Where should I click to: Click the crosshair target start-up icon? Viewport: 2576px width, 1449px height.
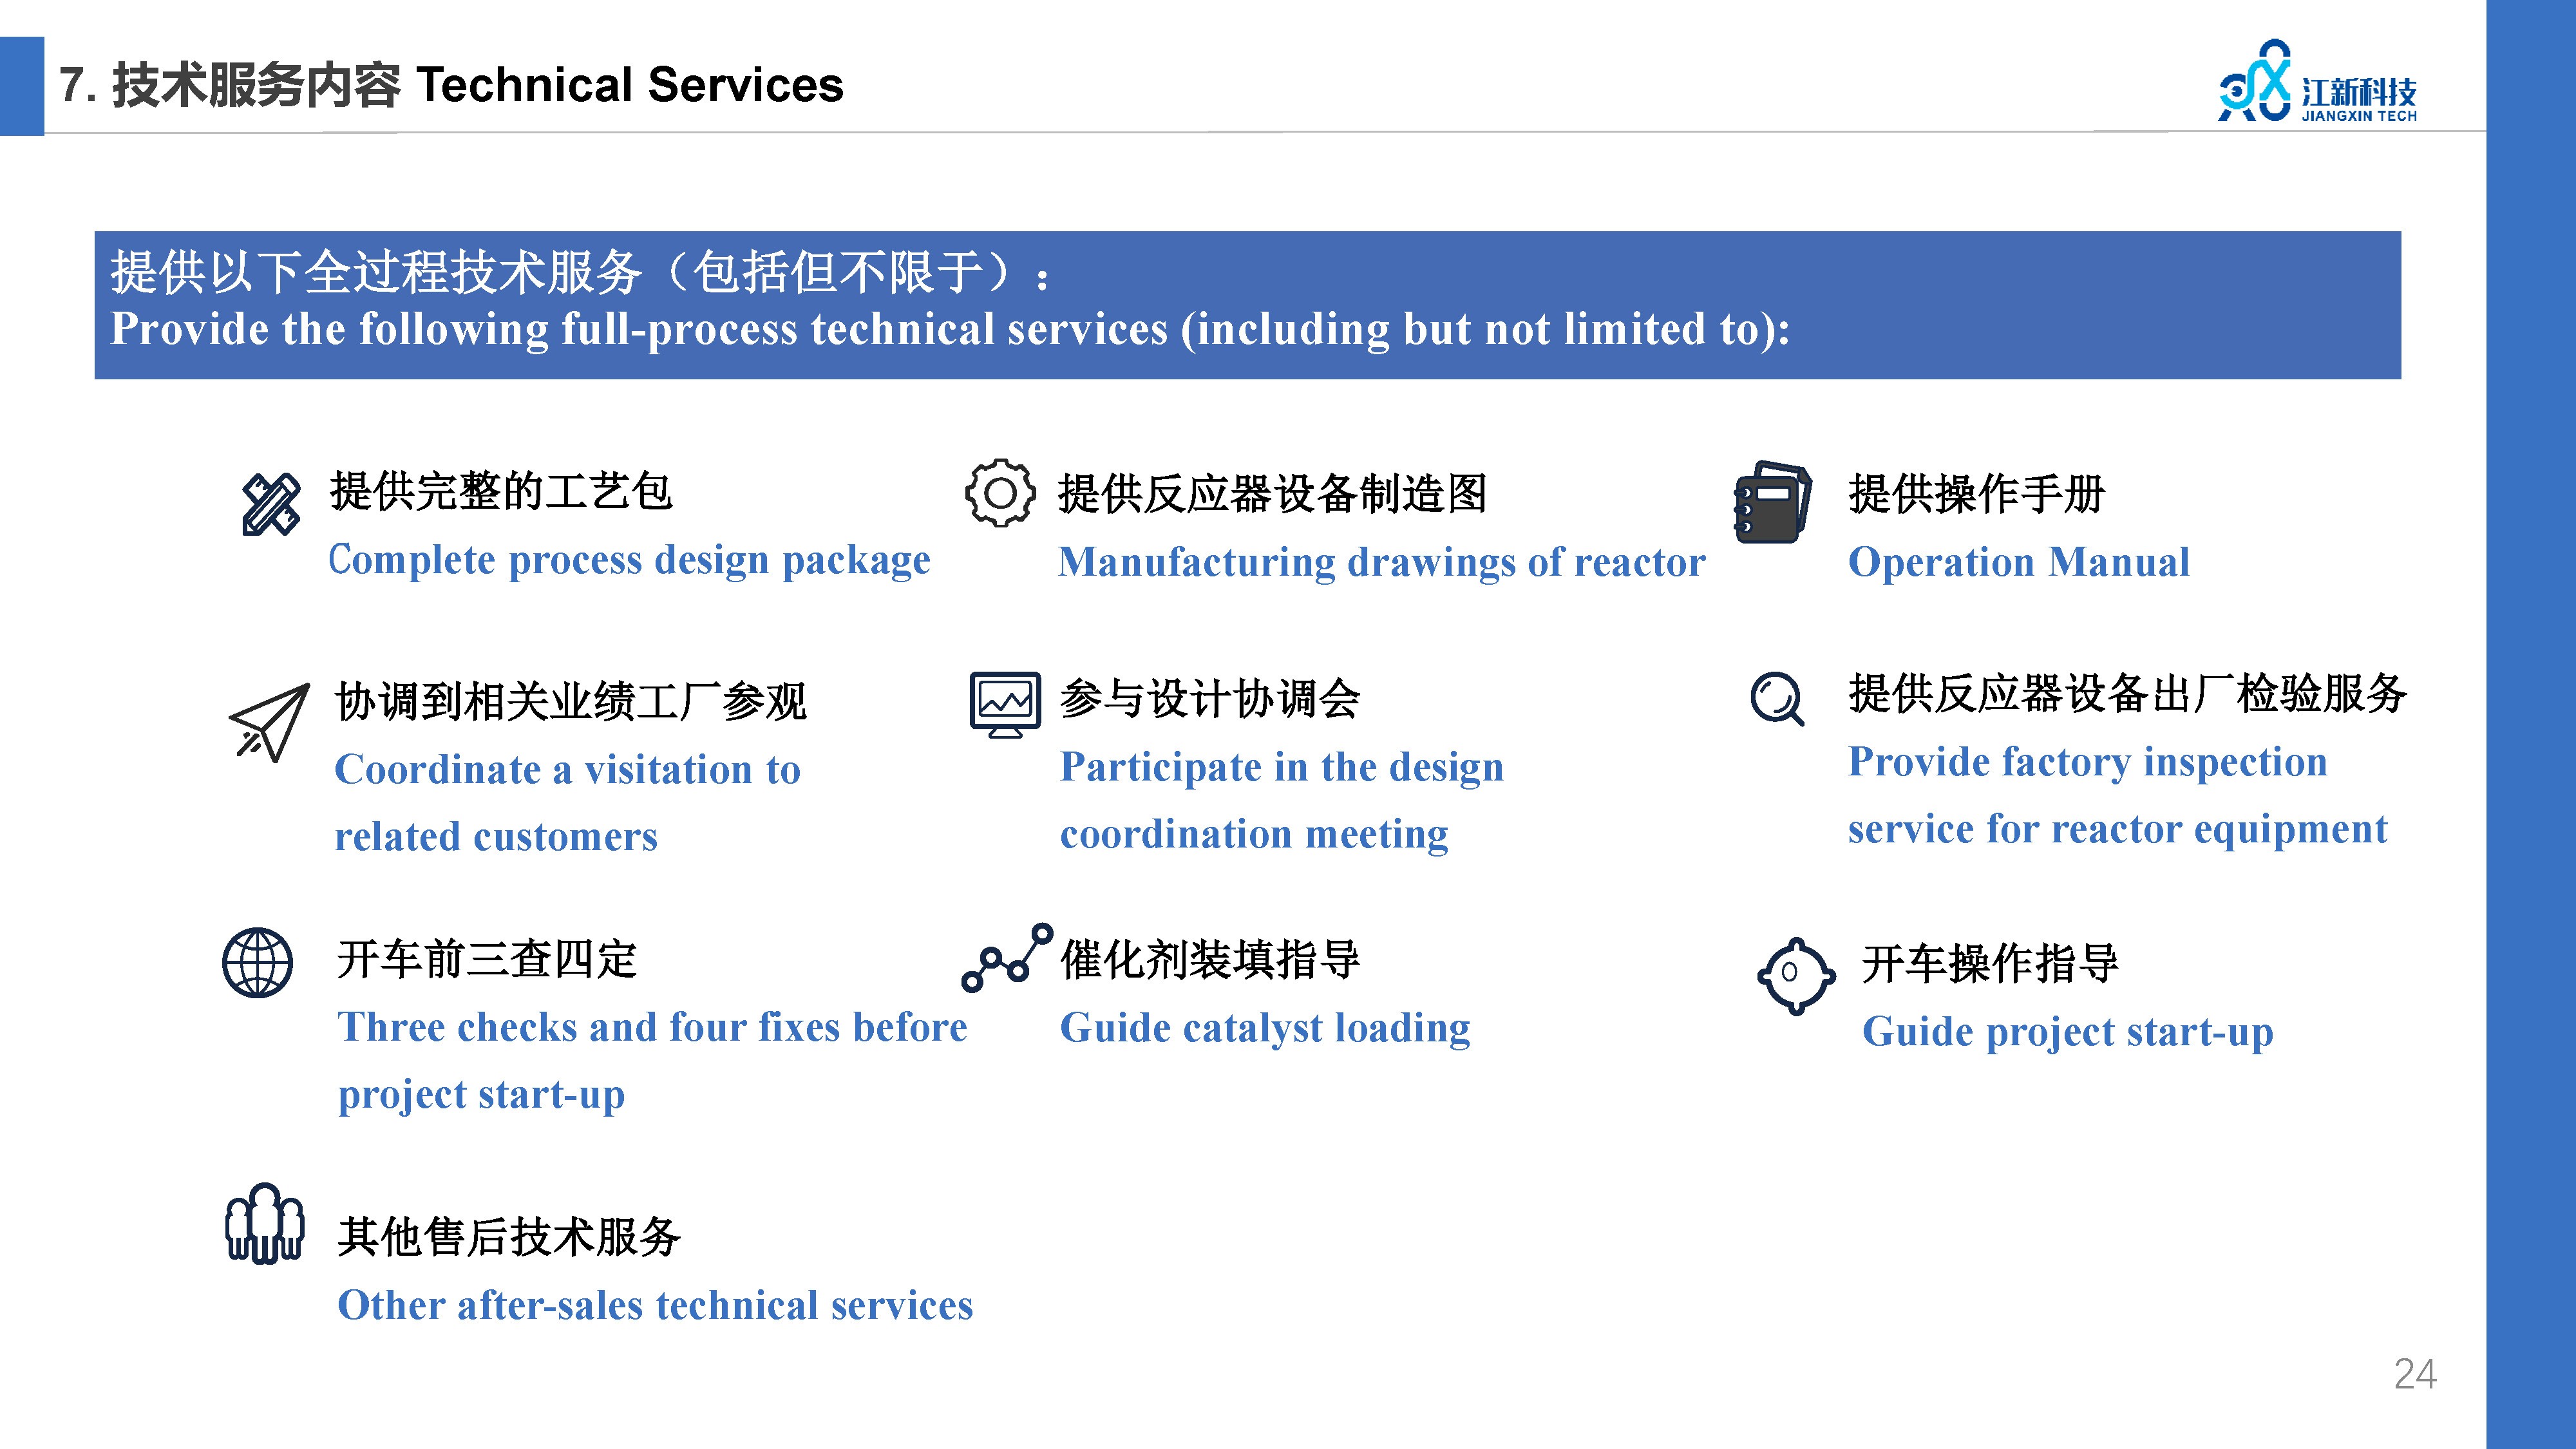[1796, 975]
